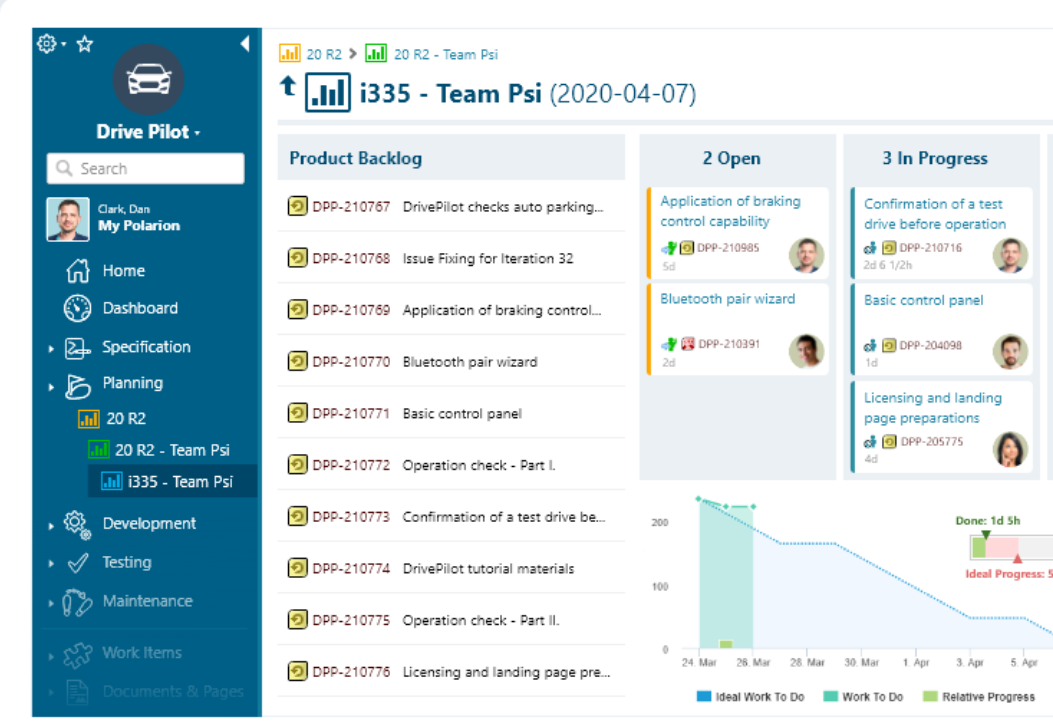
Task: Open the Specification section
Action: click(146, 347)
